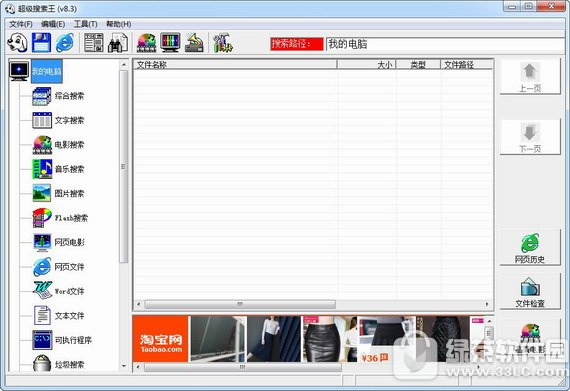Viewport: 570px width, 391px height.
Task: Click into the 搜索路径 input field
Action: pyautogui.click(x=445, y=44)
